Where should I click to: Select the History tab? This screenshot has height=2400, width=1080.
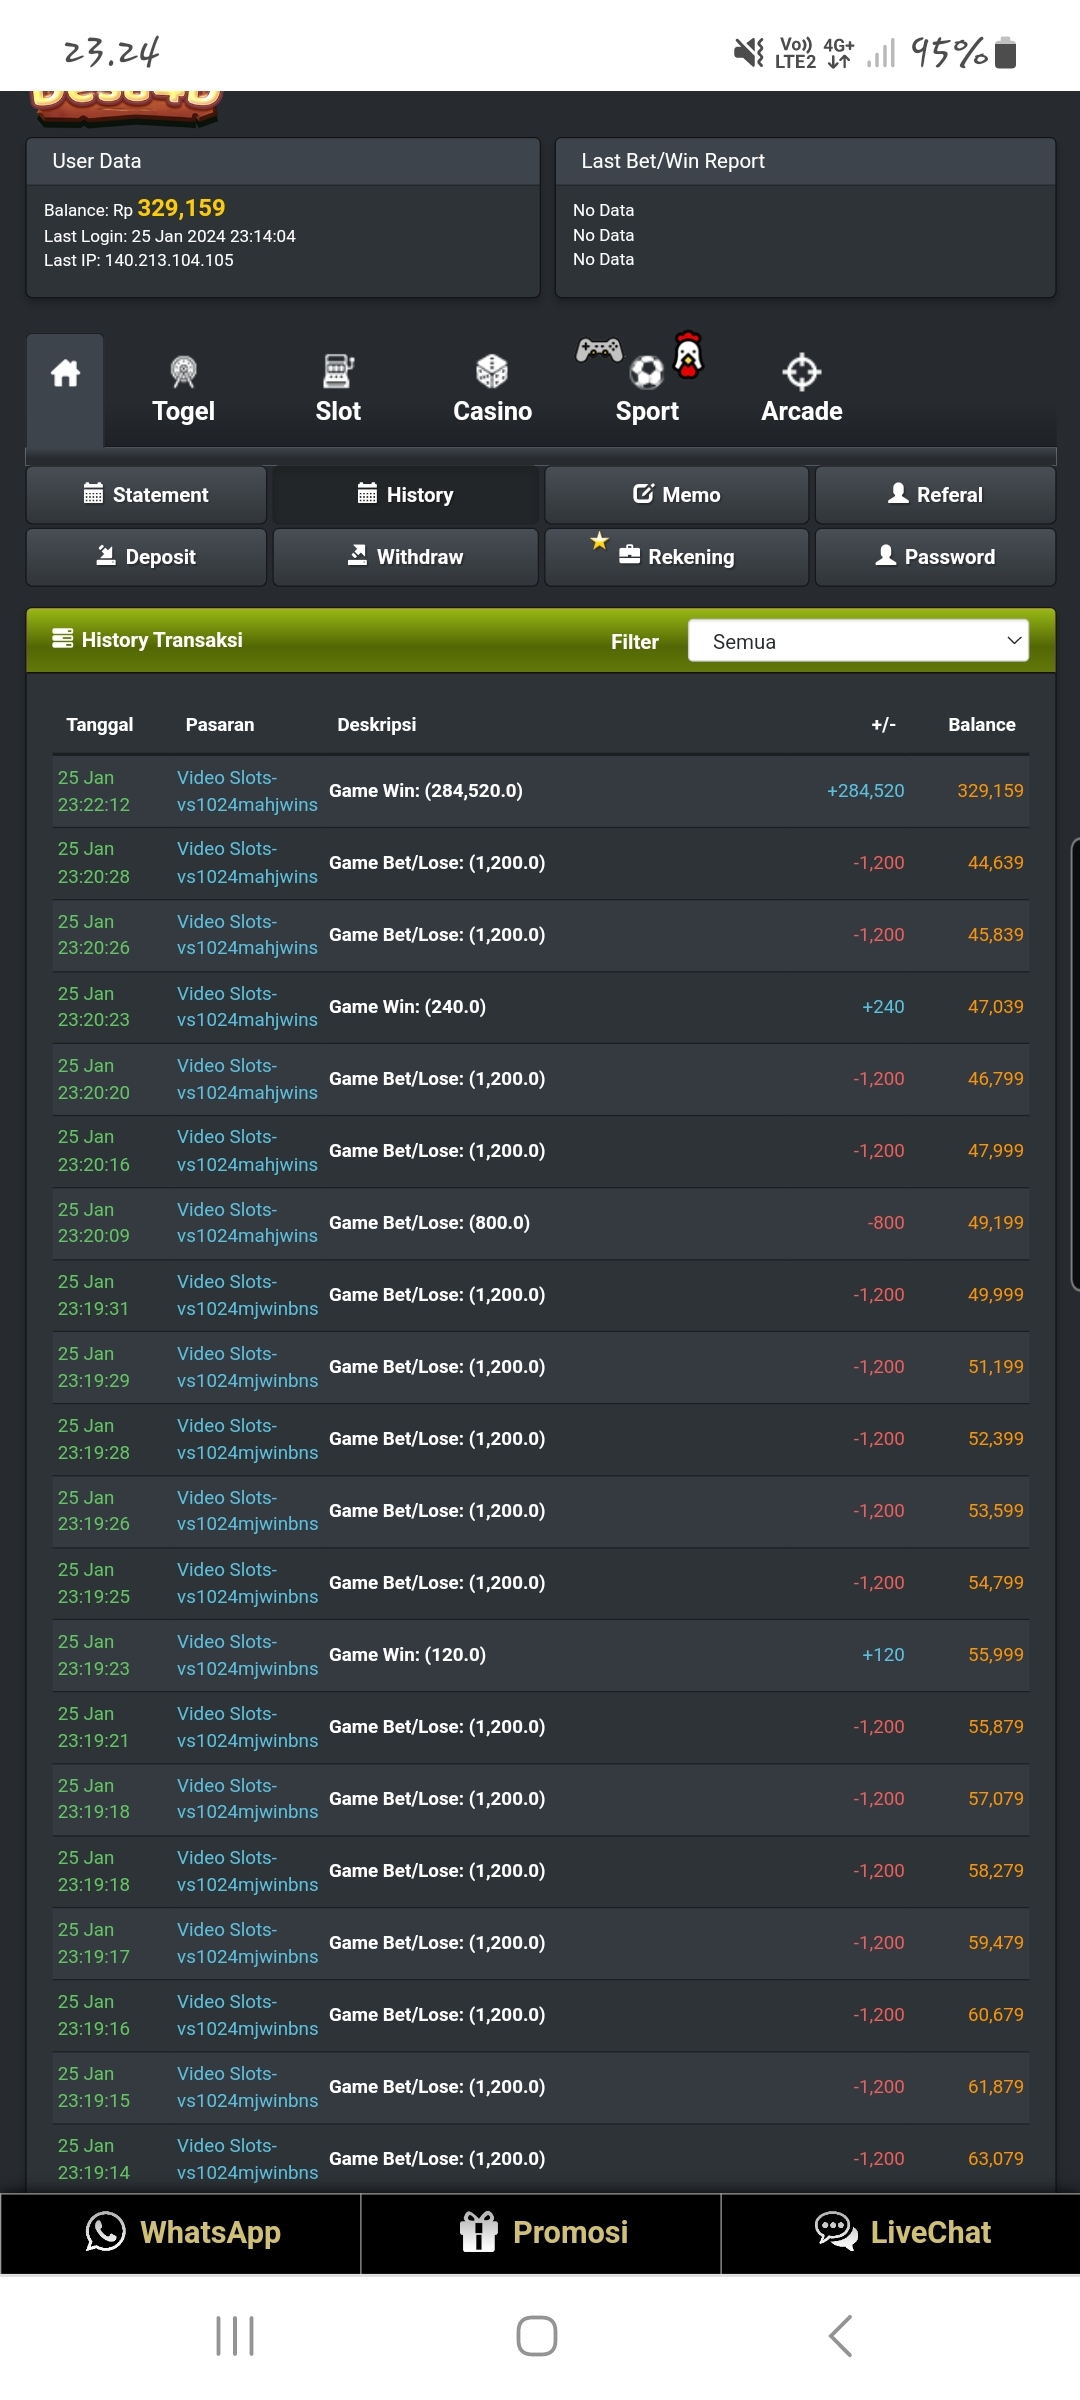pyautogui.click(x=405, y=495)
